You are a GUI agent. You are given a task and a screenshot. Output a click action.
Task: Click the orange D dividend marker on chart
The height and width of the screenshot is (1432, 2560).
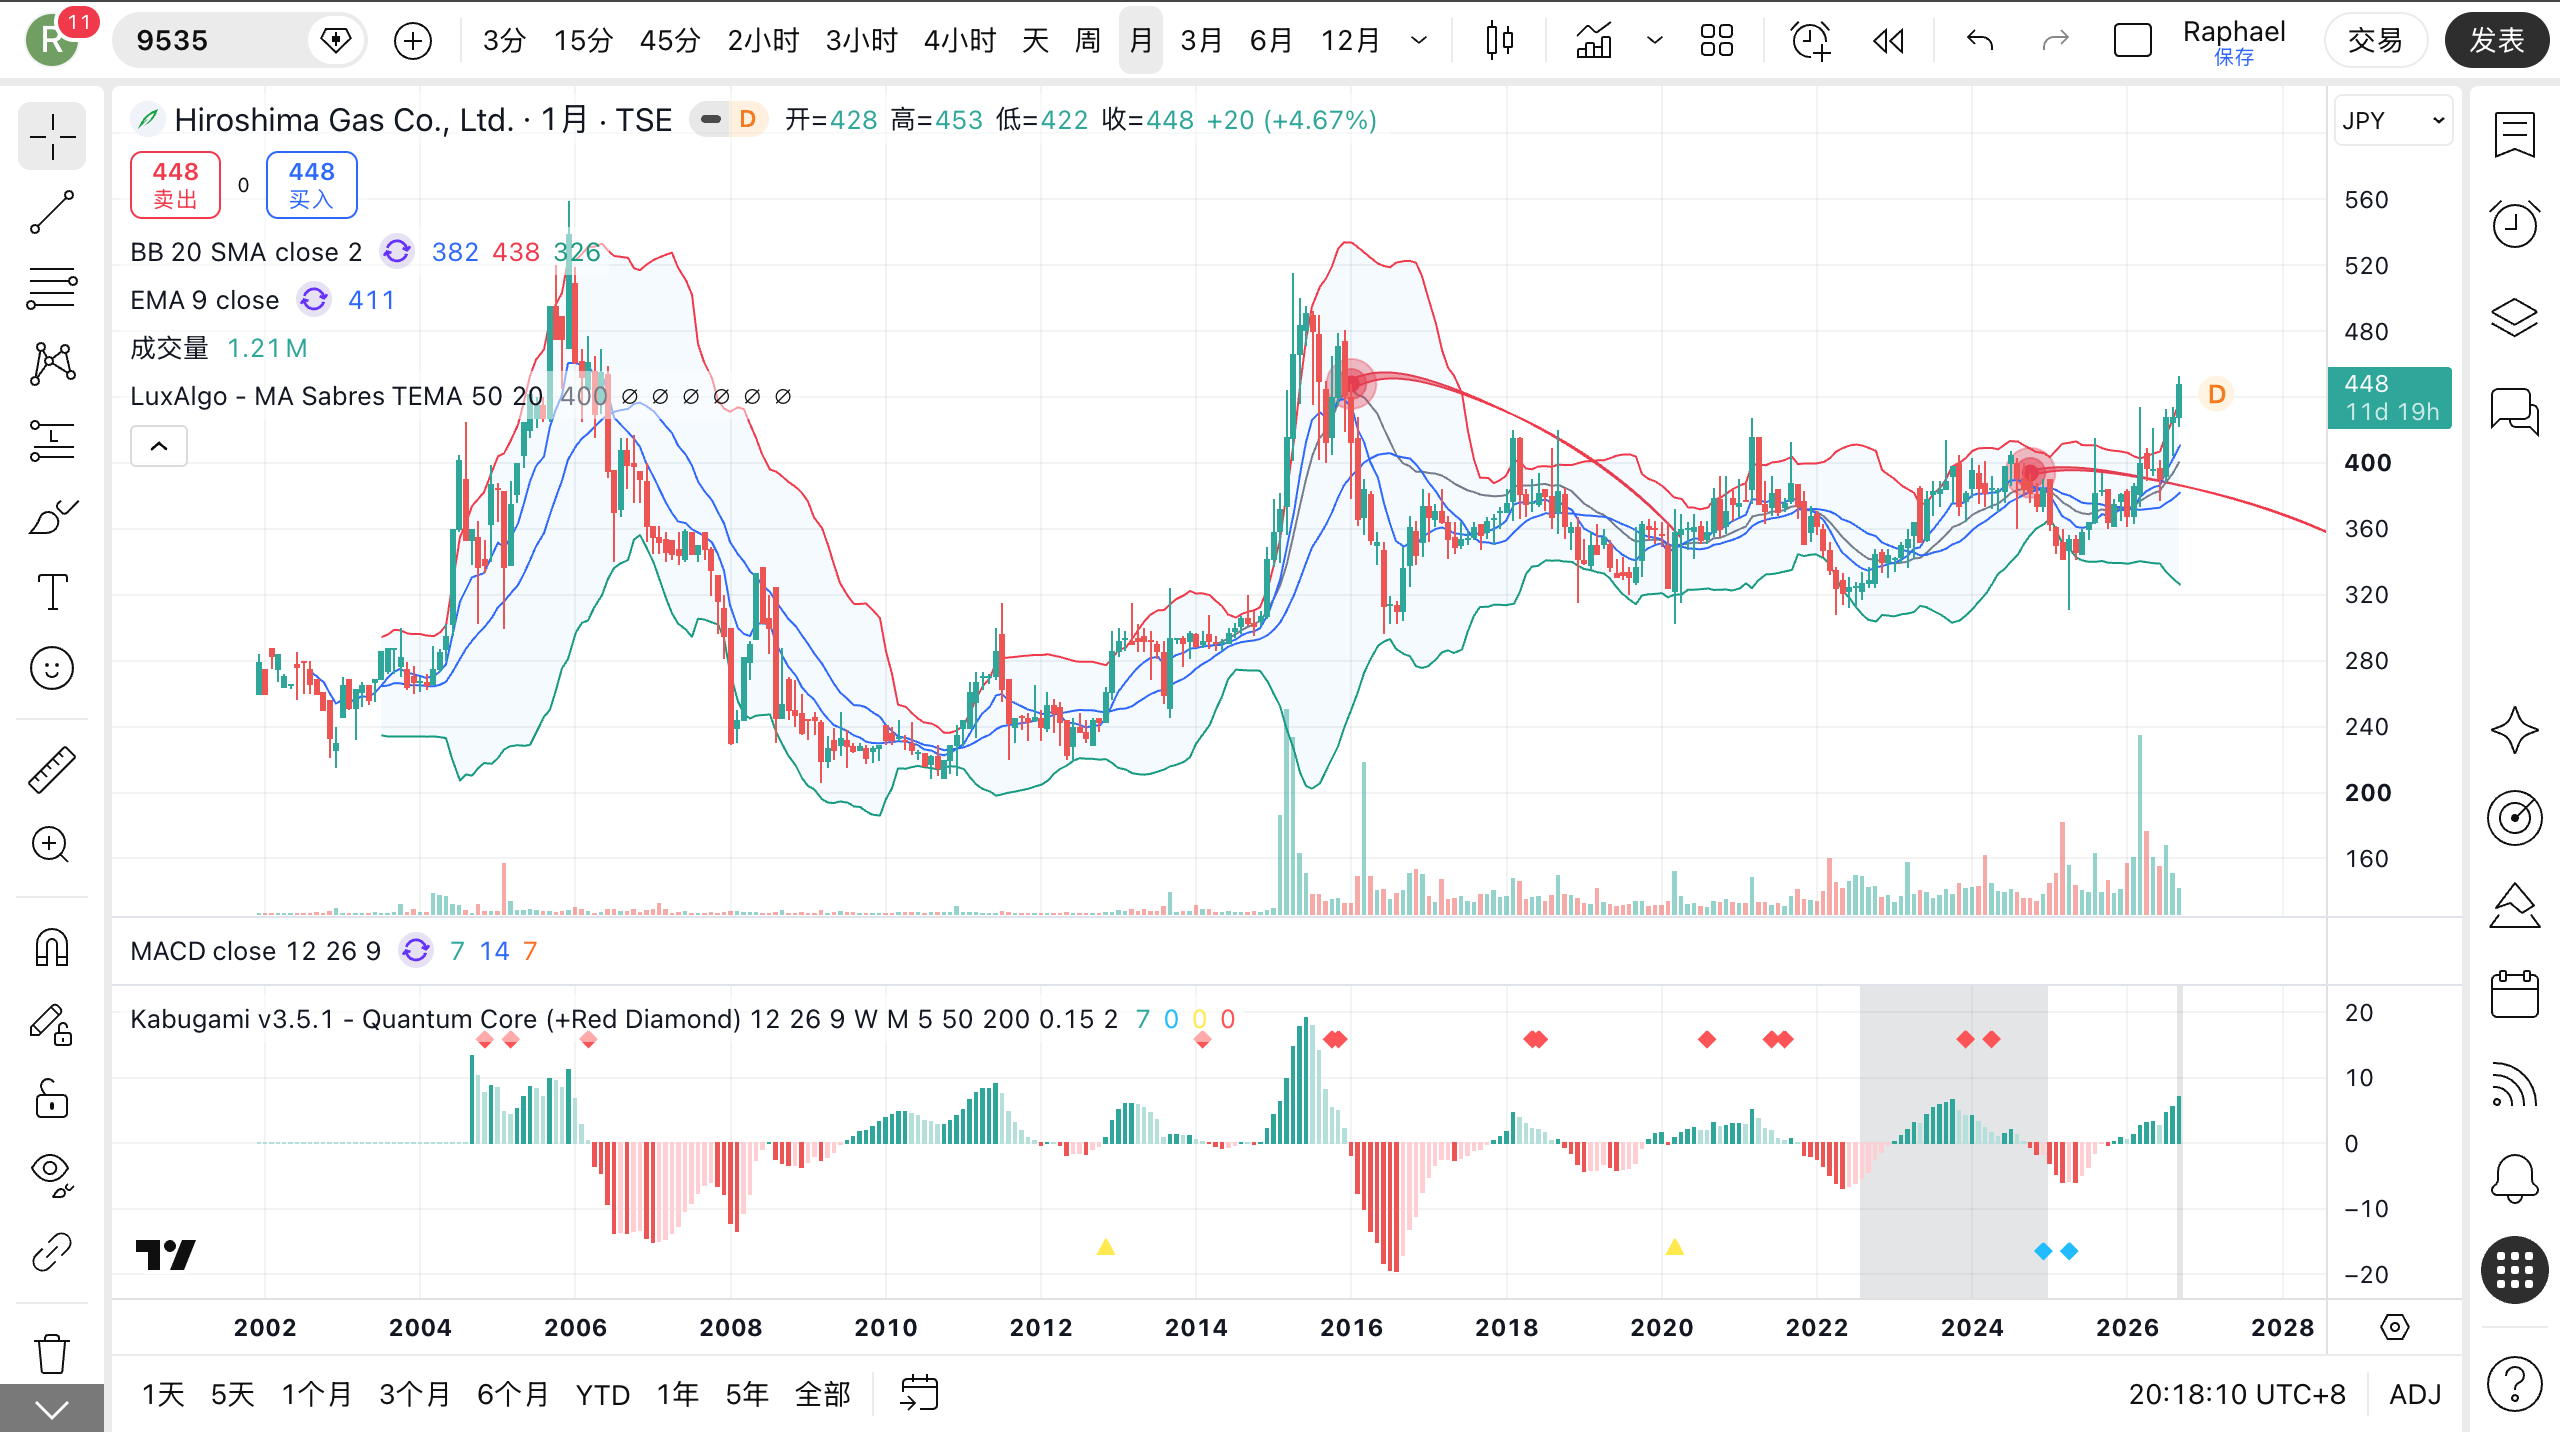click(2217, 394)
